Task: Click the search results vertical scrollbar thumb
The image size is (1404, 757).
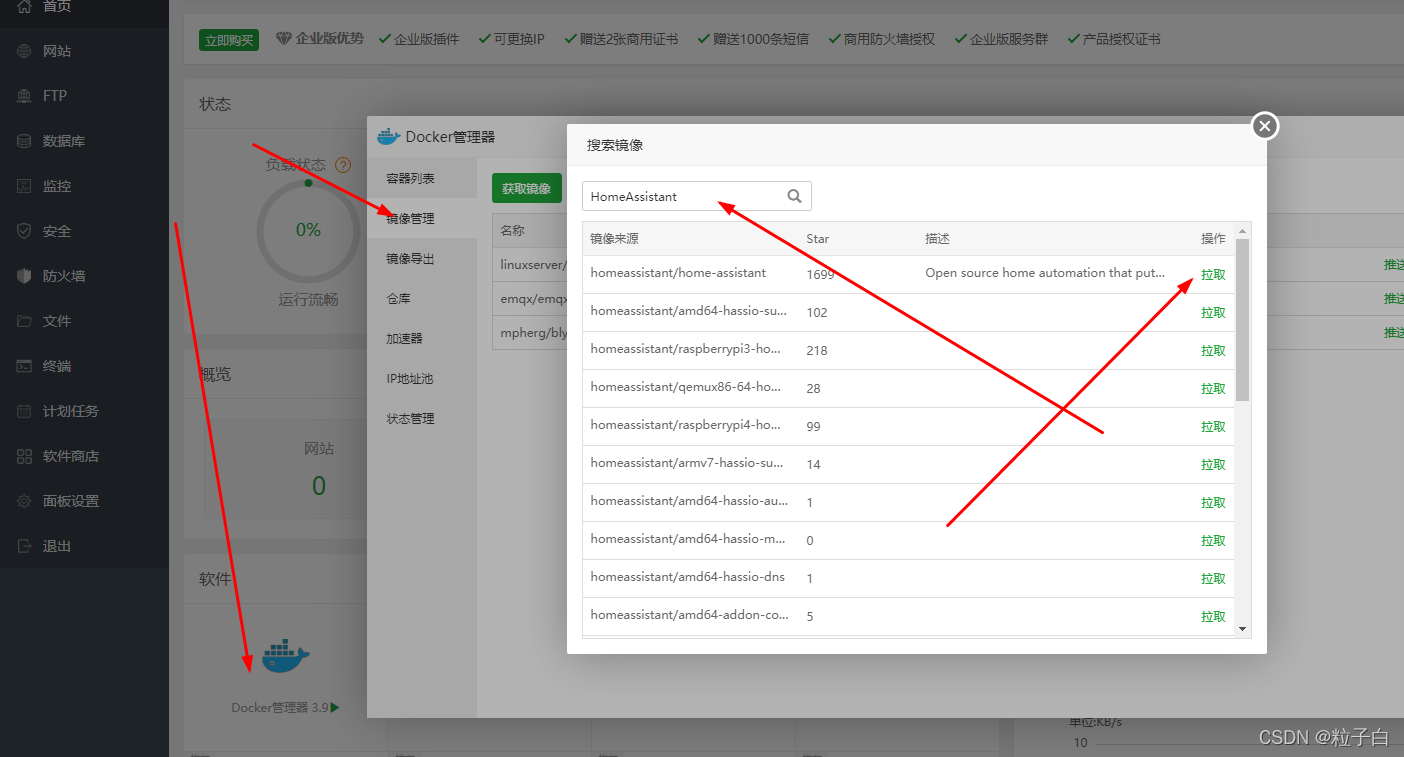Action: pyautogui.click(x=1243, y=319)
